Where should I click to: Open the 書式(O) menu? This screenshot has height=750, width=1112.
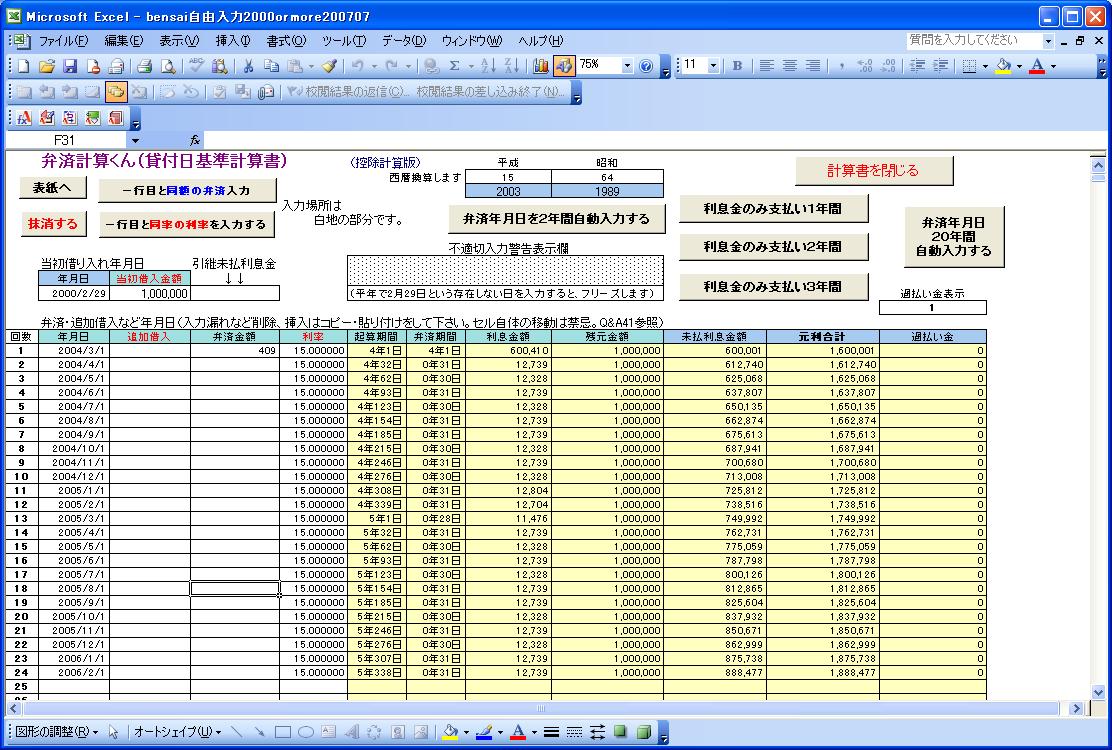pos(286,40)
